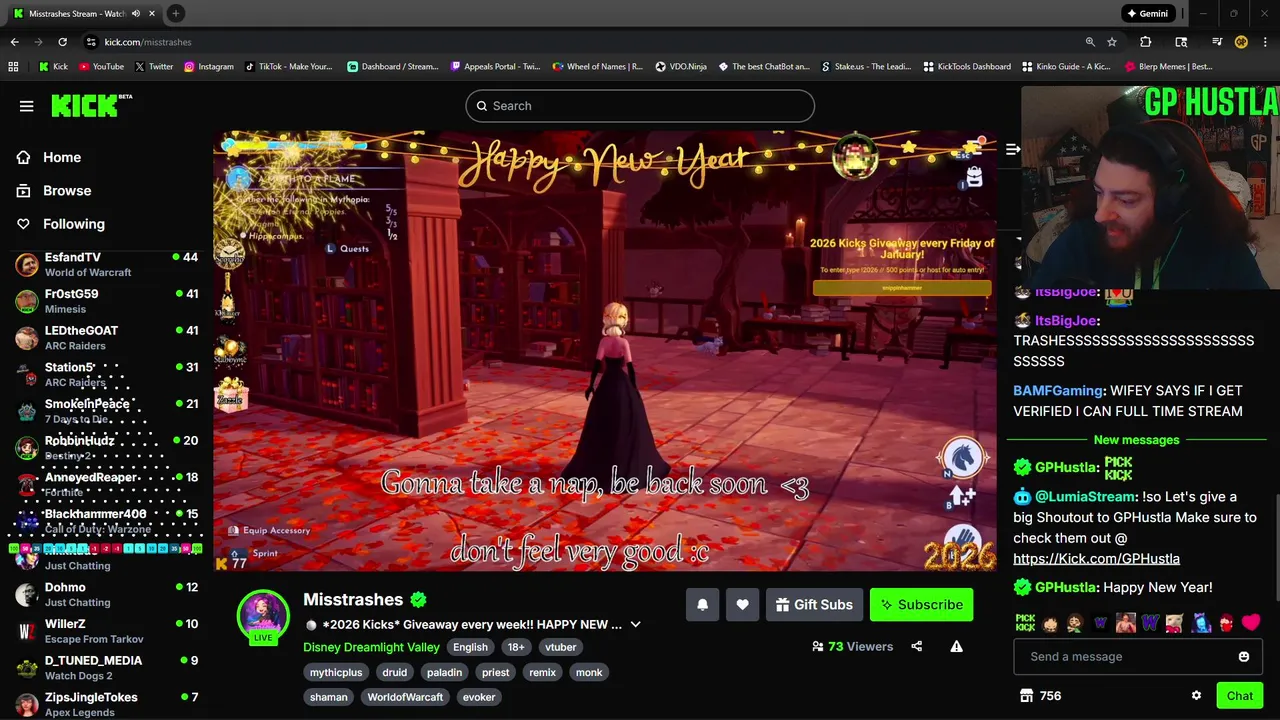Screen dimensions: 1280x720
Task: Select the mythicplus tag
Action: click(336, 672)
